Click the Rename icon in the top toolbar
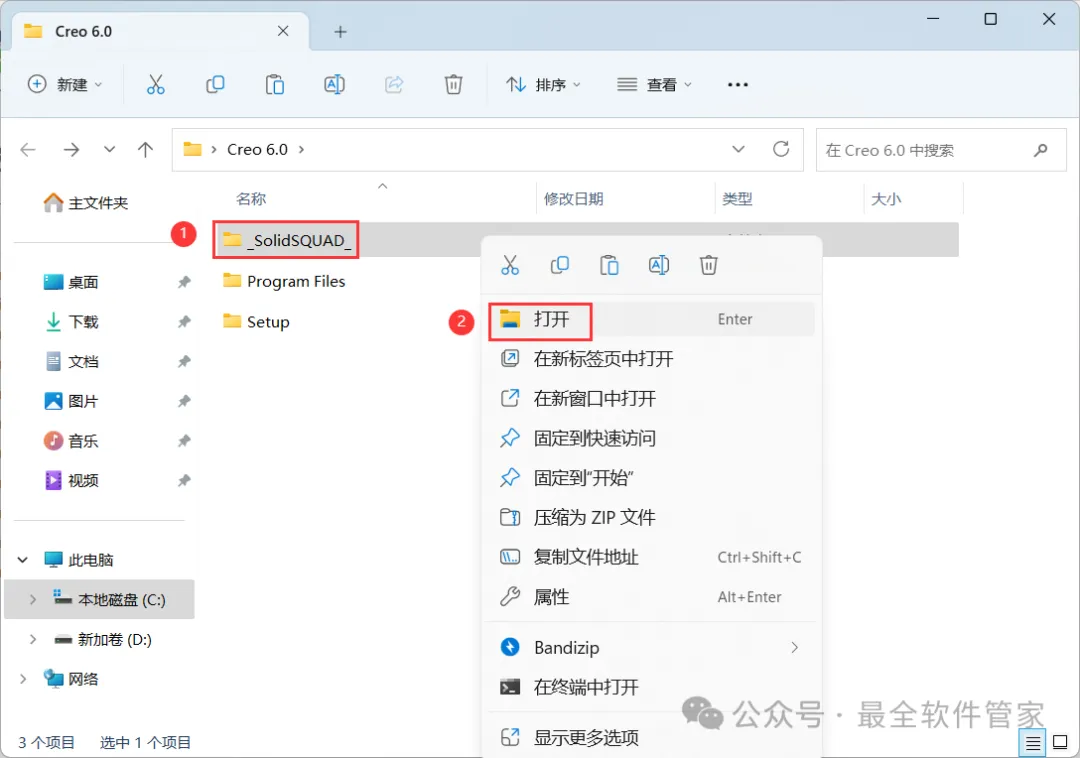Screen dimensions: 1080x758 point(334,85)
